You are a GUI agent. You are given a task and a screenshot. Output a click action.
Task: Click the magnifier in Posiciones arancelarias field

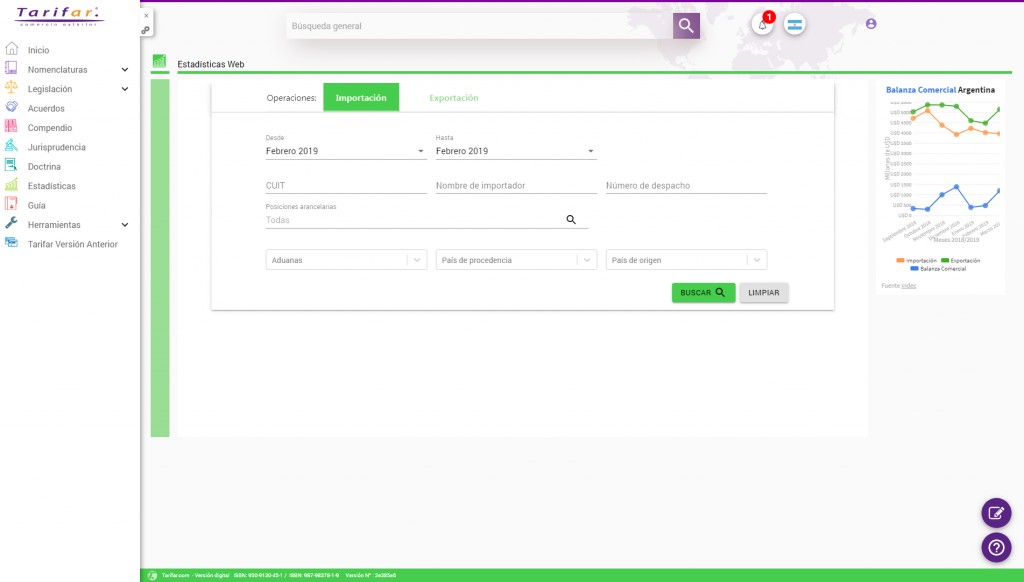[x=571, y=219]
